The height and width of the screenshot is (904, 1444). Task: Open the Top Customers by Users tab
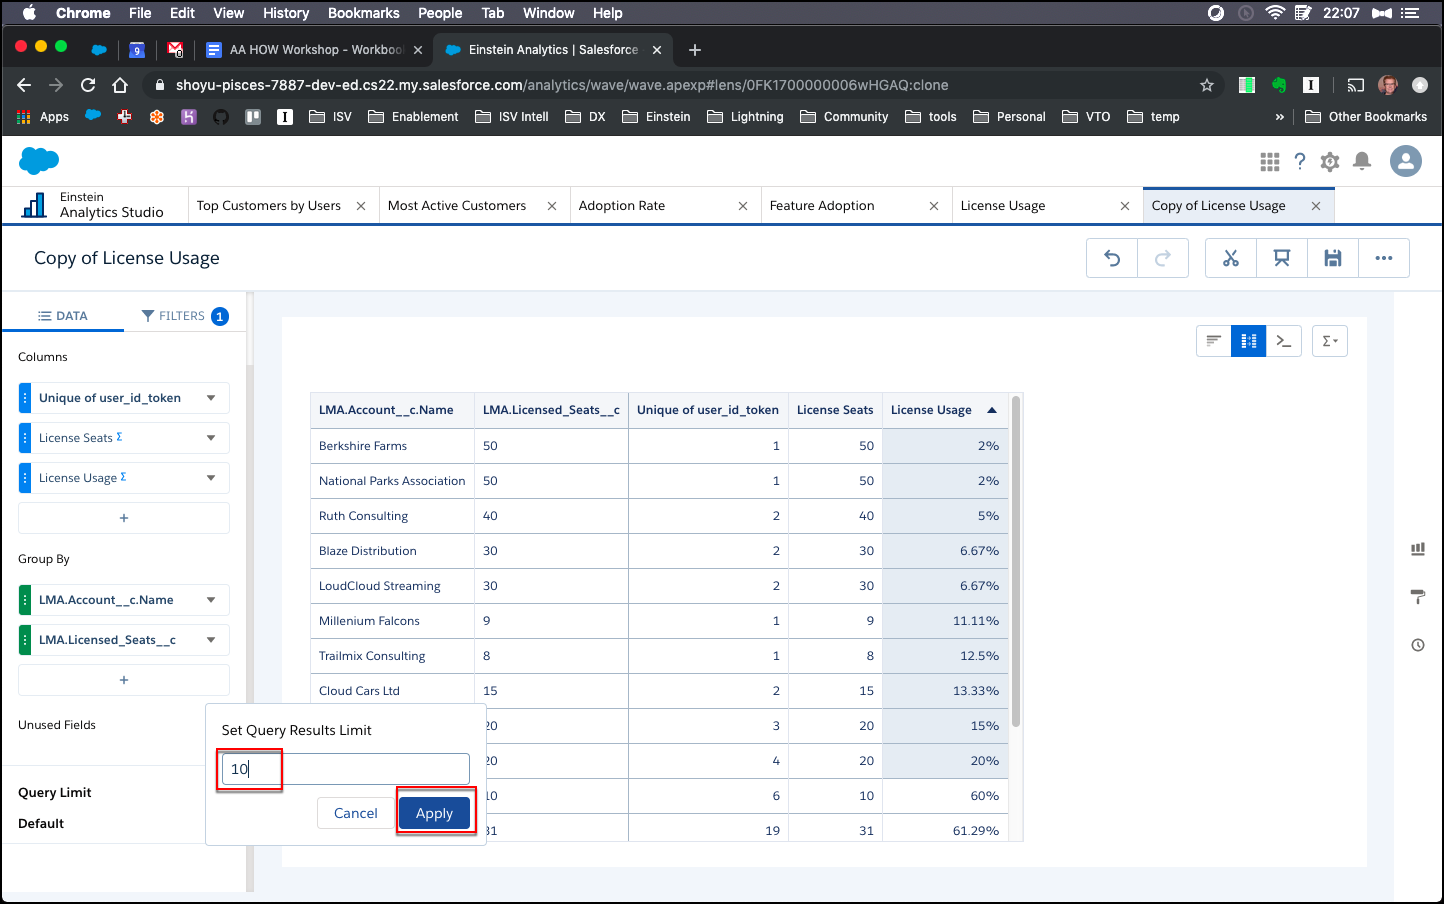pos(269,206)
